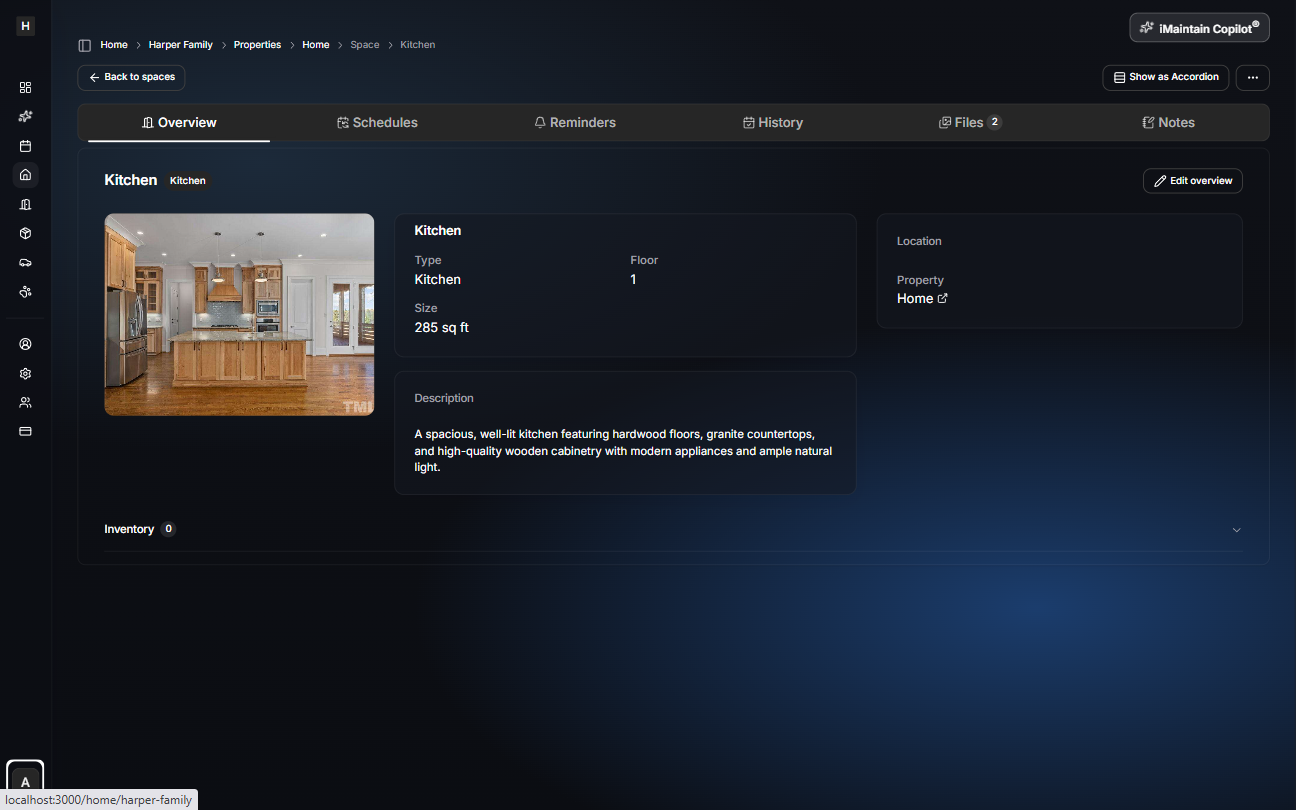Open the three-dot overflow menu top right

tap(1252, 77)
